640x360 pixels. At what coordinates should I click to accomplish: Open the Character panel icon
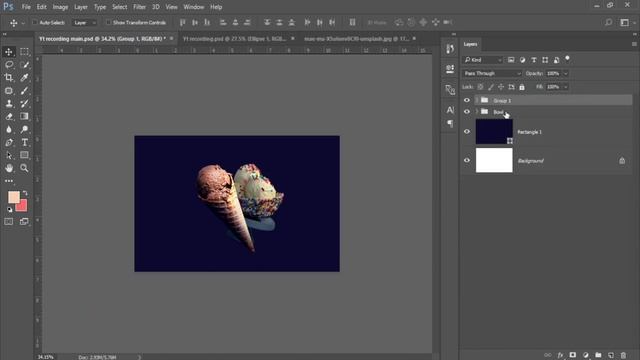tap(450, 110)
